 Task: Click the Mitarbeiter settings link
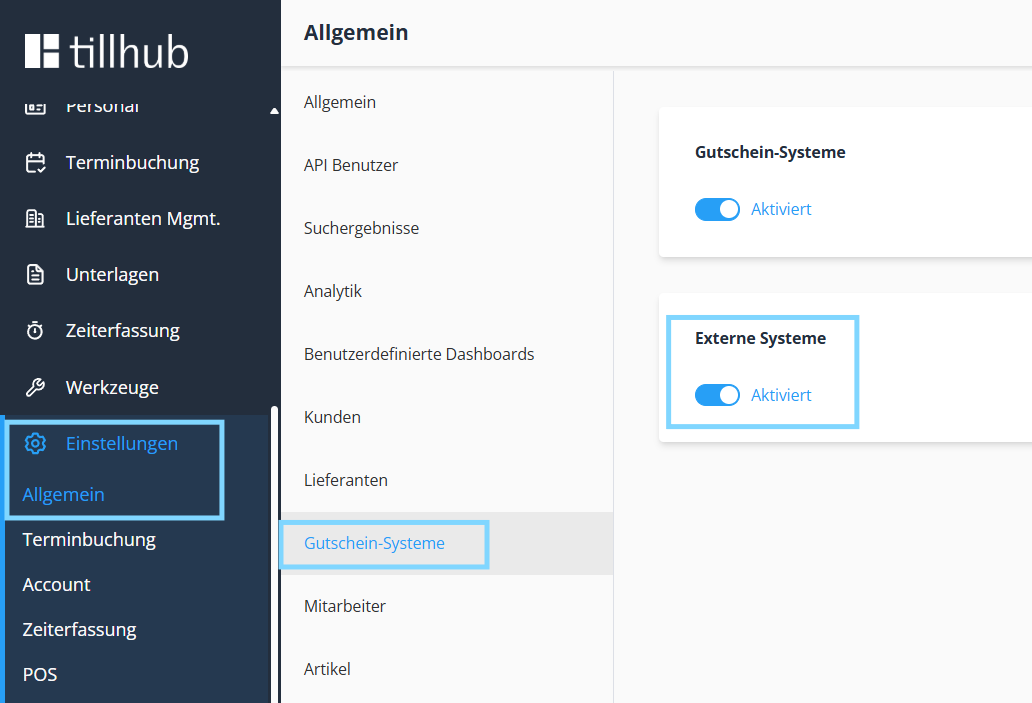click(x=345, y=606)
